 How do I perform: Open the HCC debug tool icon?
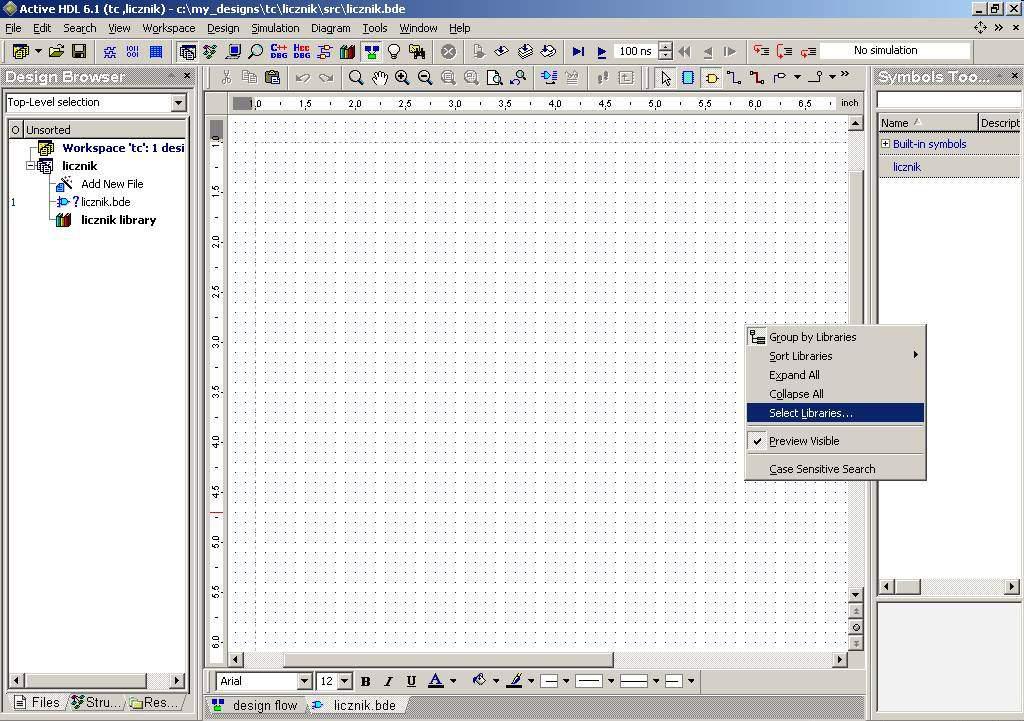(301, 51)
